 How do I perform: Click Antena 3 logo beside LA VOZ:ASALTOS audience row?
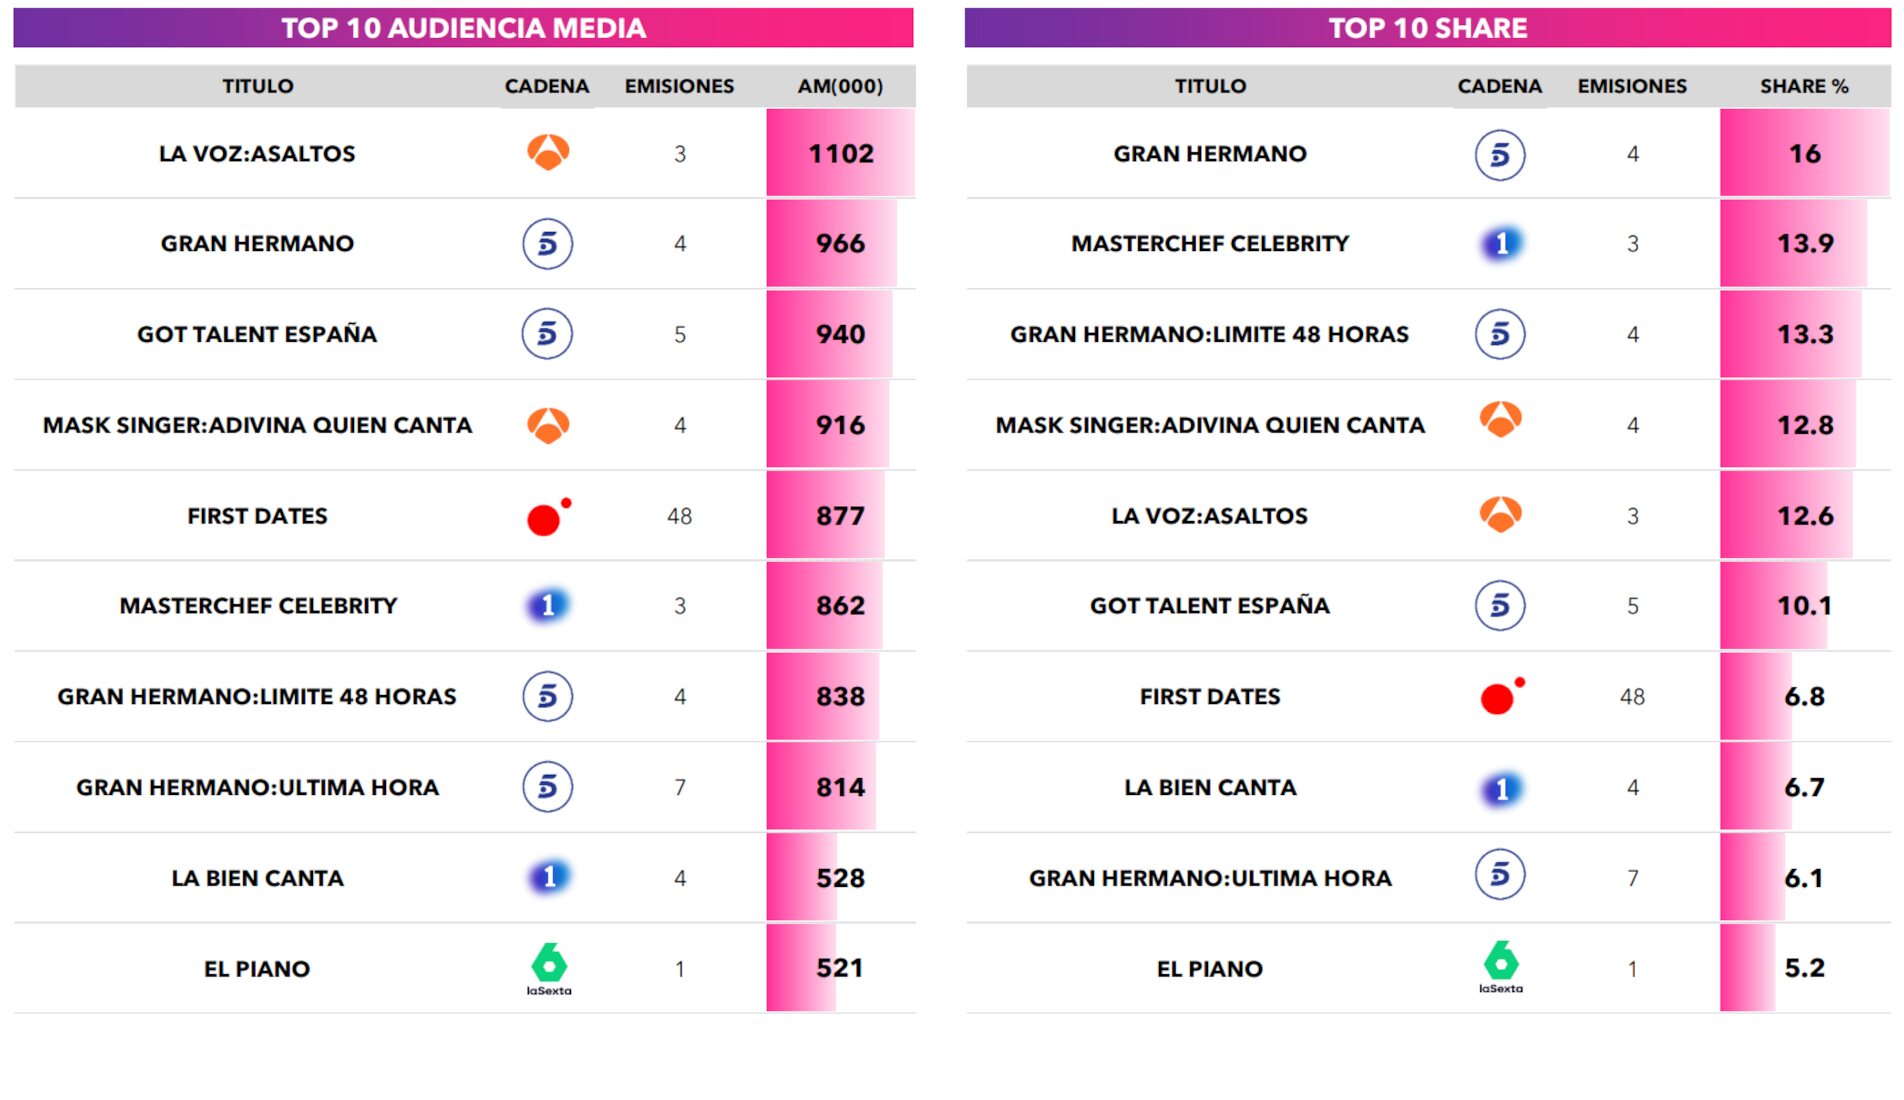point(548,153)
